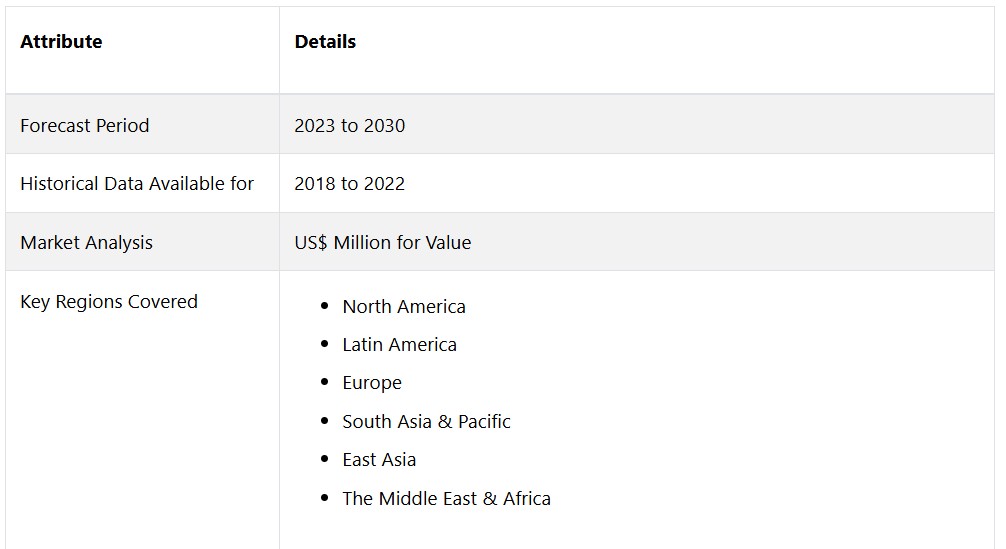Click the bullet beside North America
This screenshot has height=549, width=1006.
click(x=324, y=306)
